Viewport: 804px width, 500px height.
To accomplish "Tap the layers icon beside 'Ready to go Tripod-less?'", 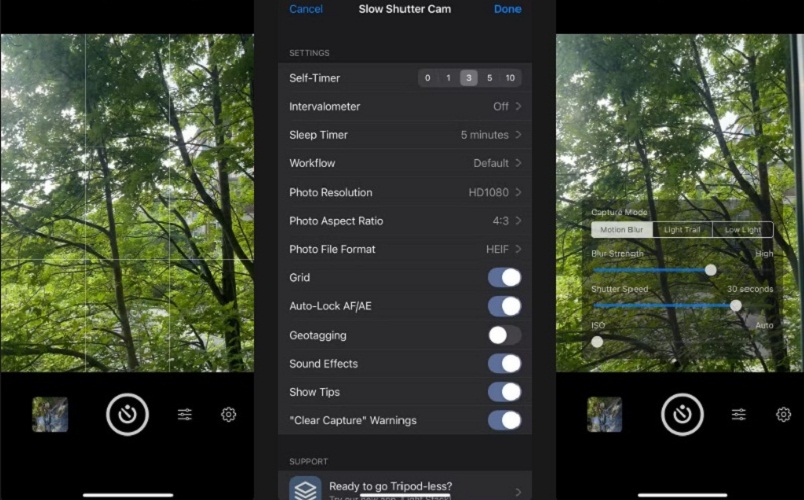I will coord(305,490).
